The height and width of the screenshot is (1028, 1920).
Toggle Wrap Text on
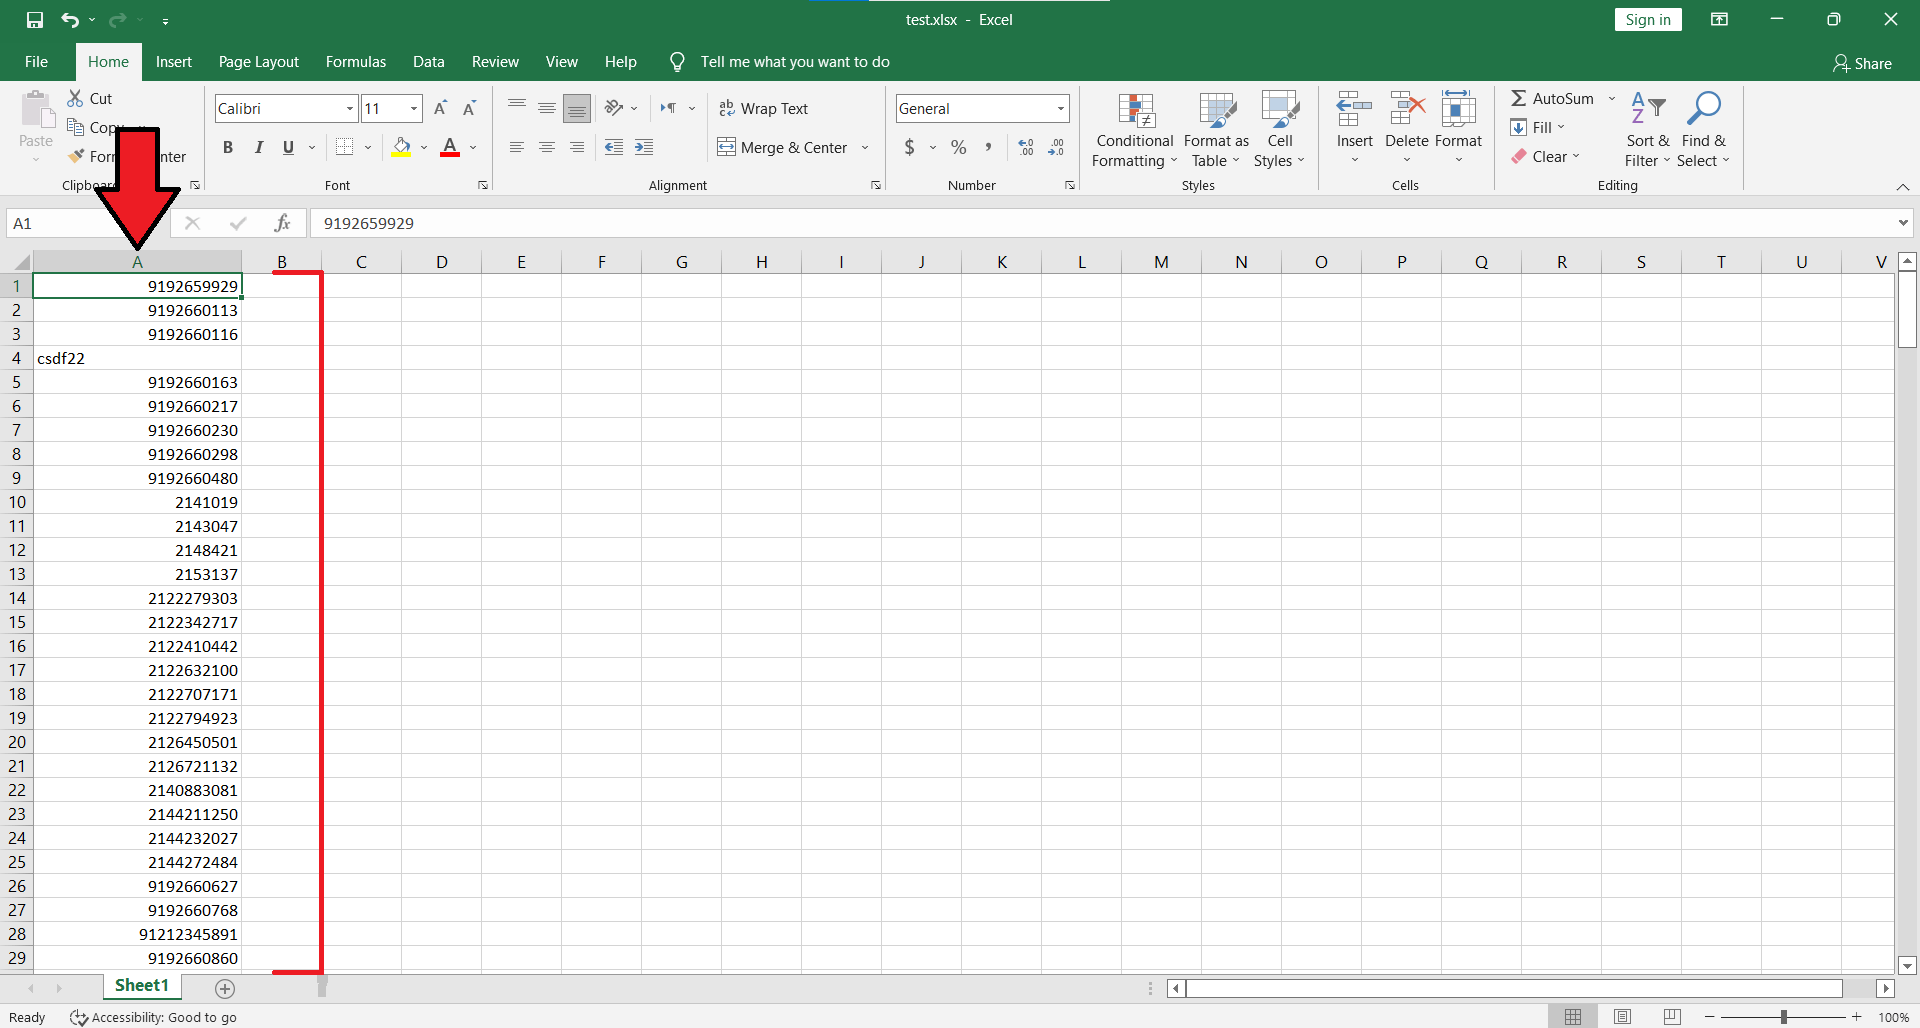pyautogui.click(x=764, y=108)
